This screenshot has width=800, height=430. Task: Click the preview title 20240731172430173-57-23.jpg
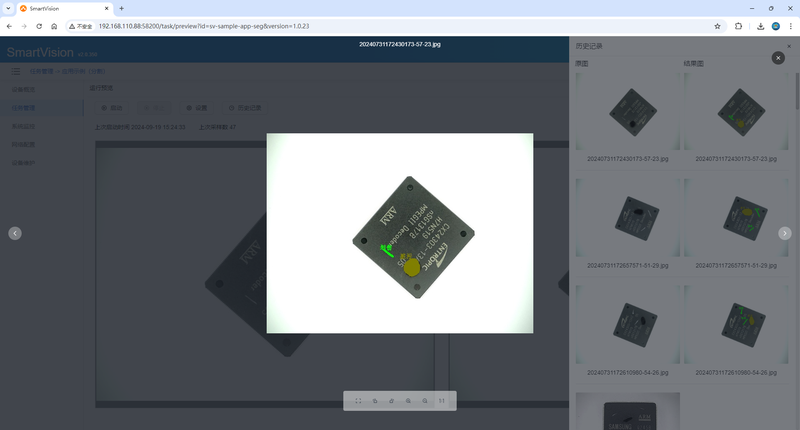click(400, 44)
